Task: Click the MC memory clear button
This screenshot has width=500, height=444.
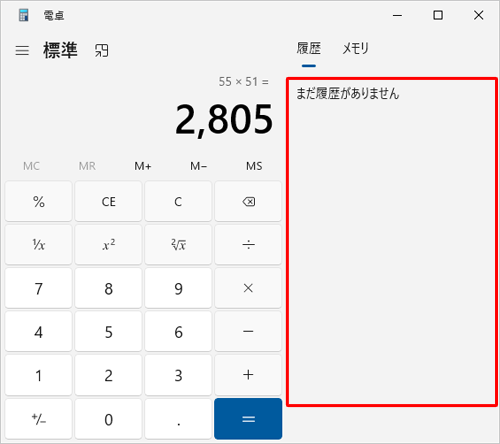Action: pyautogui.click(x=31, y=166)
